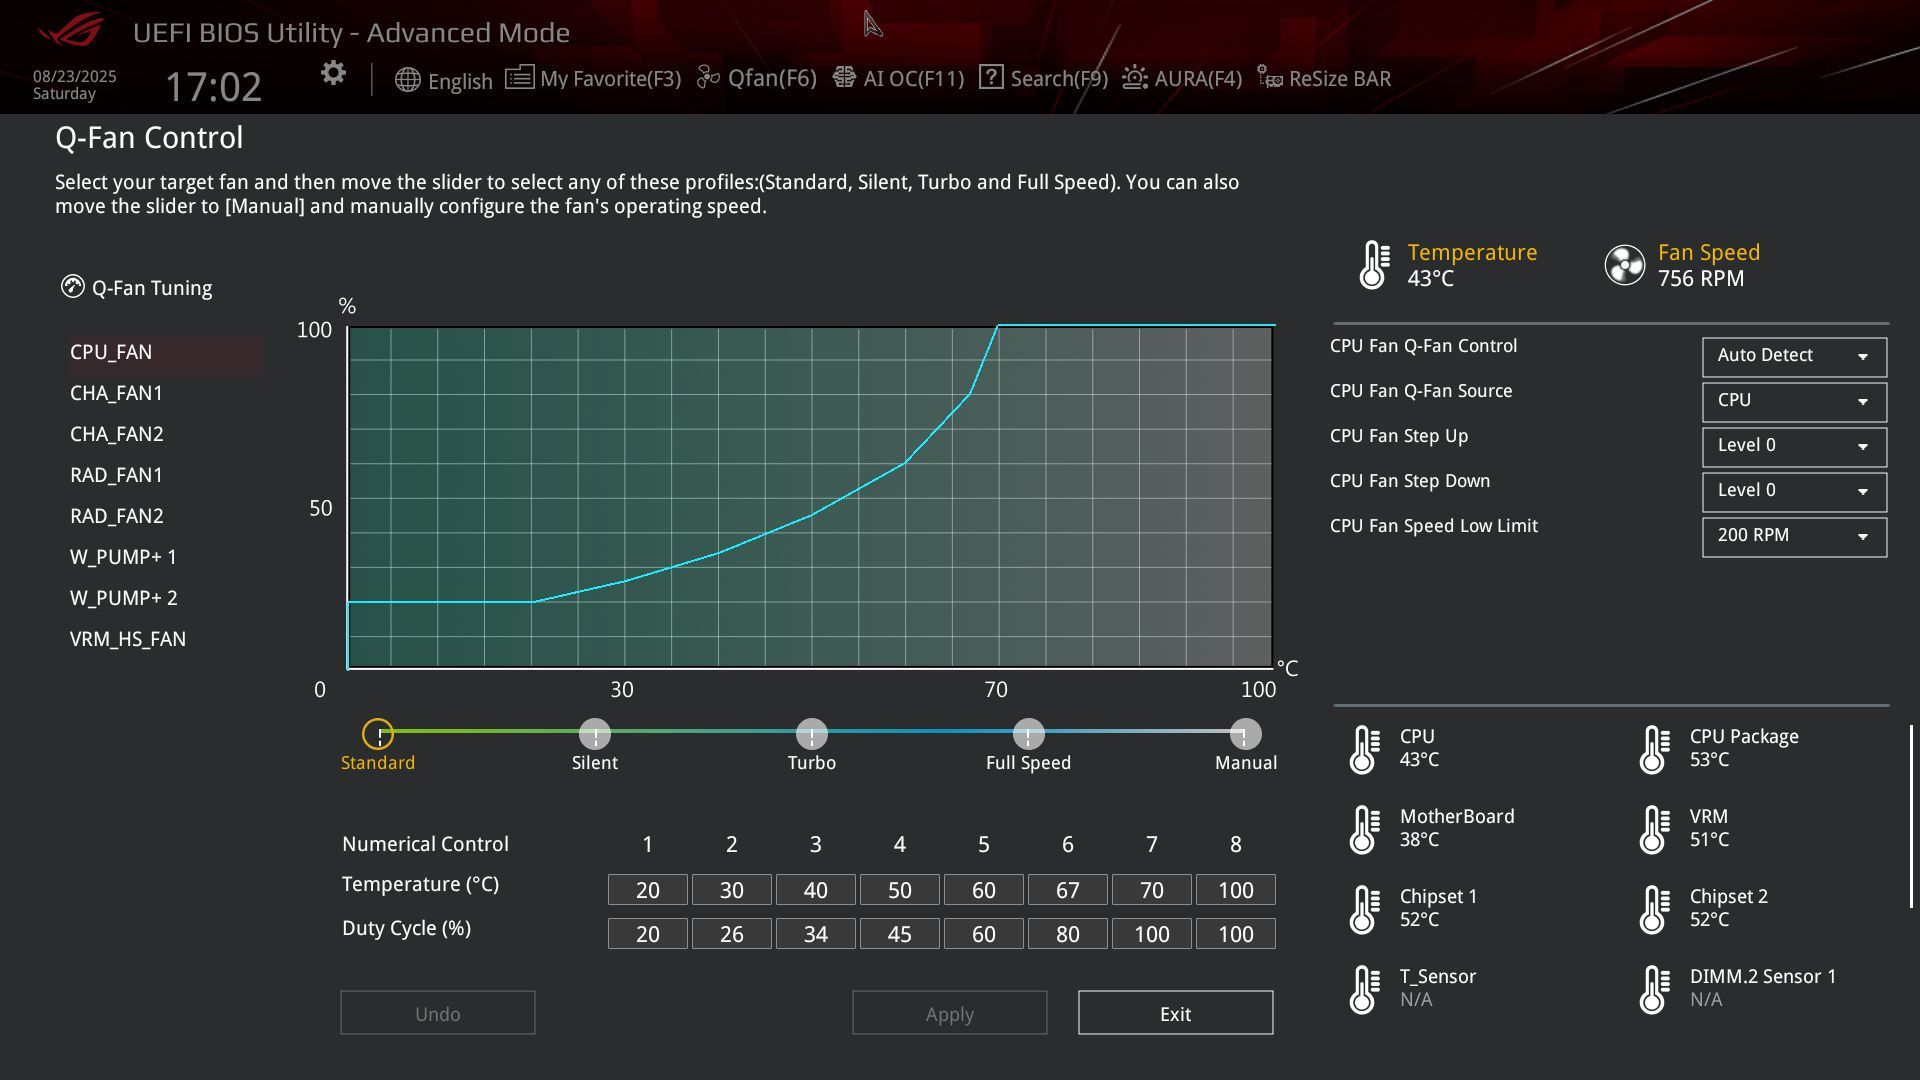Click the Search question-mark icon

pos(991,77)
